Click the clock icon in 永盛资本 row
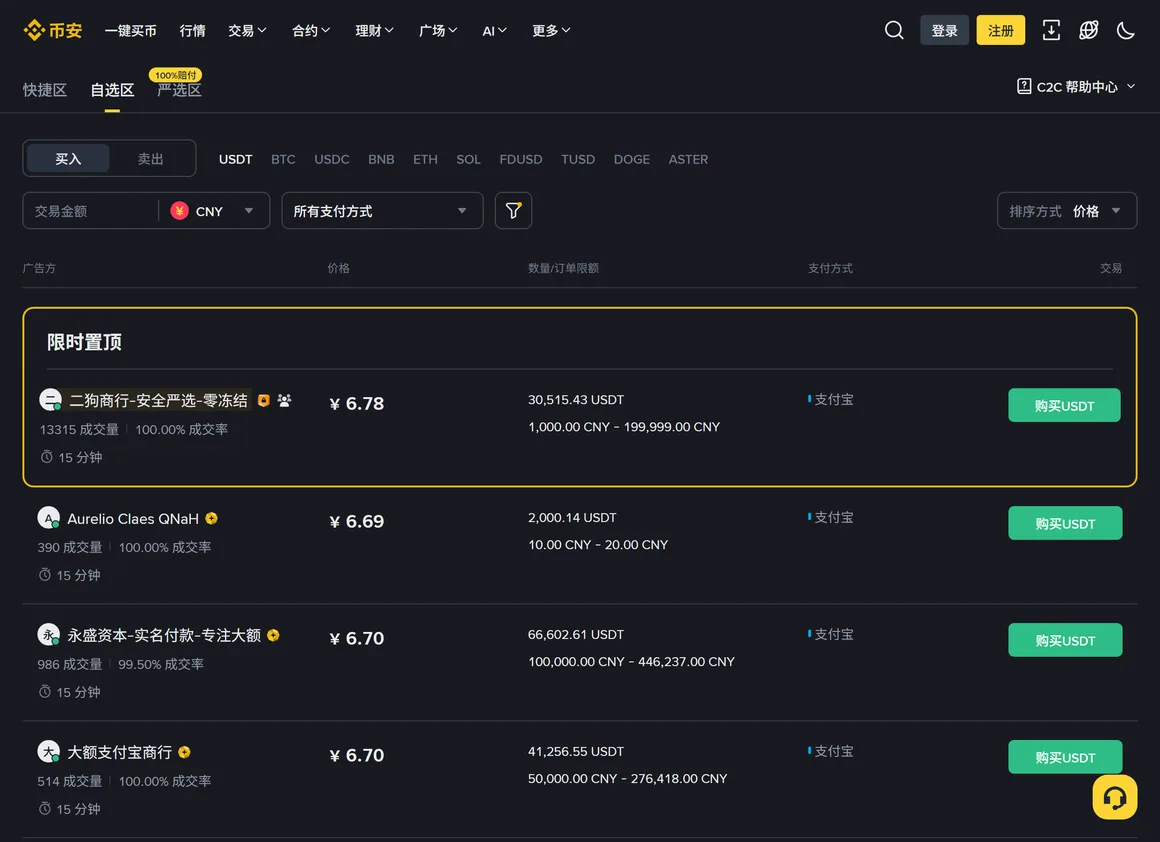Viewport: 1160px width, 842px height. pyautogui.click(x=44, y=692)
